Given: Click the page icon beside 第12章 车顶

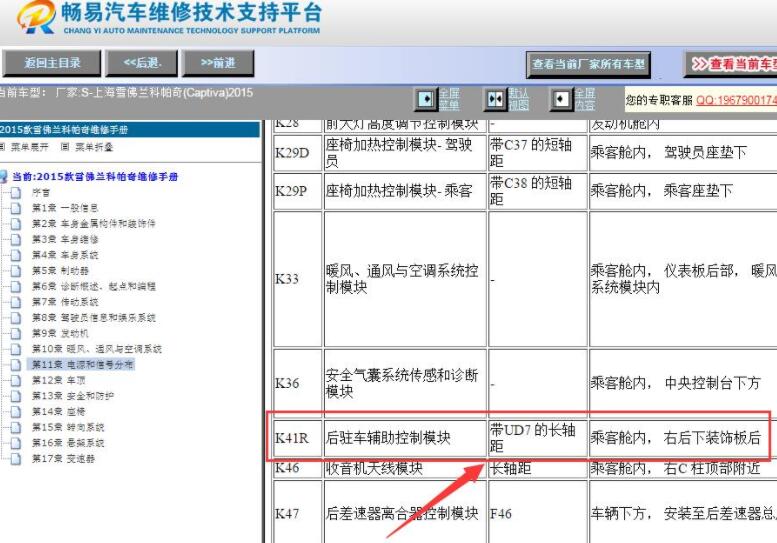Looking at the screenshot, I should pos(16,380).
